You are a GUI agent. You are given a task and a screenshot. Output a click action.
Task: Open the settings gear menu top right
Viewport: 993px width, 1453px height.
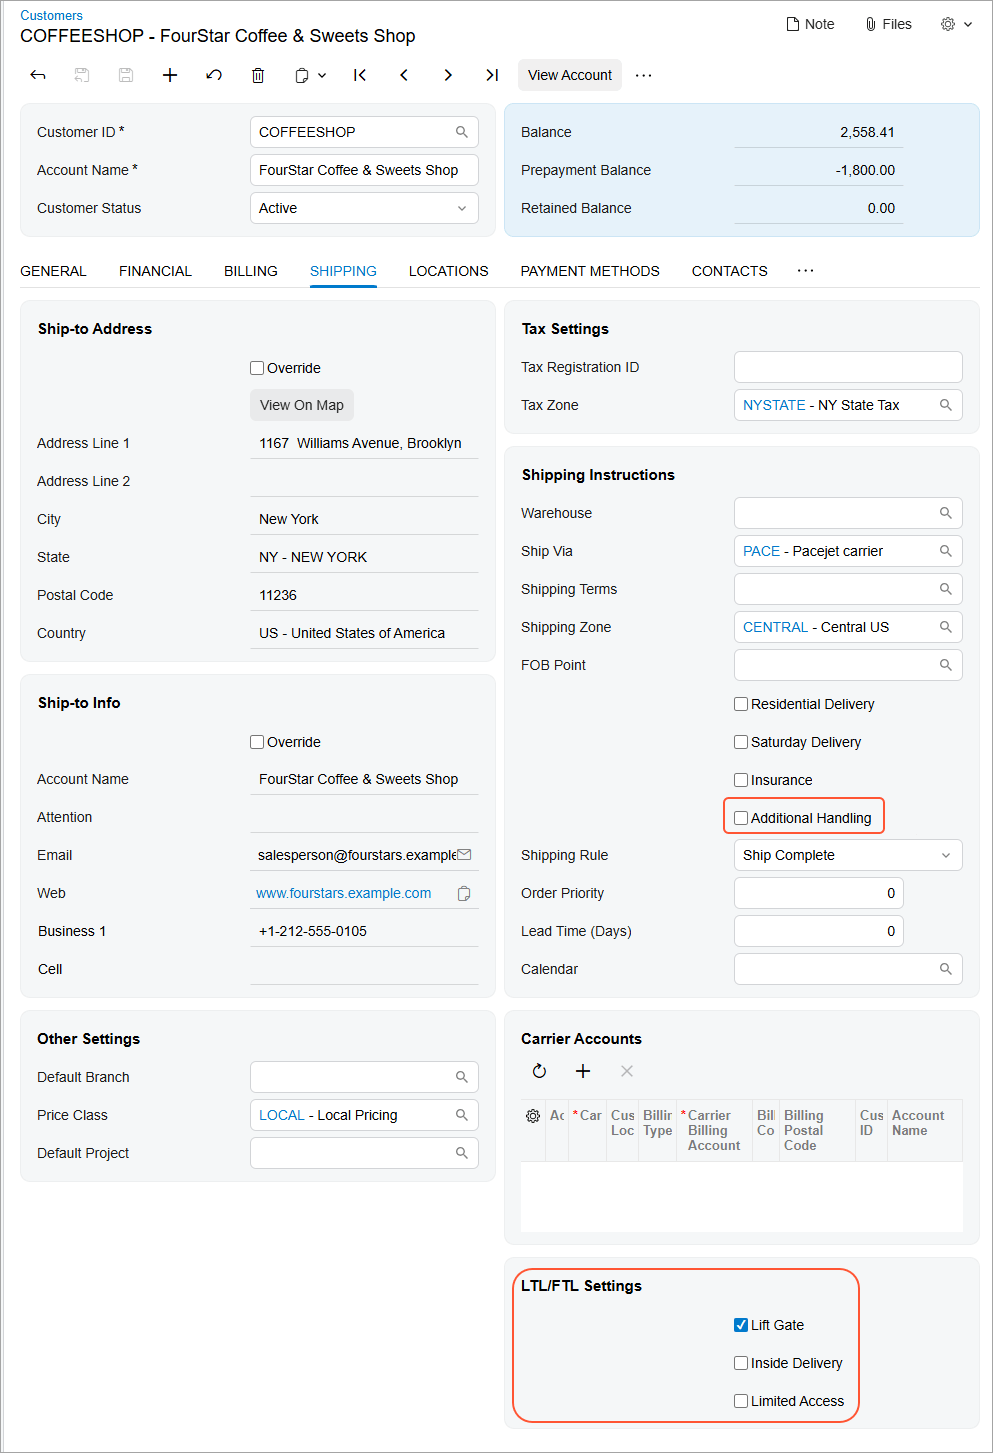pos(956,24)
